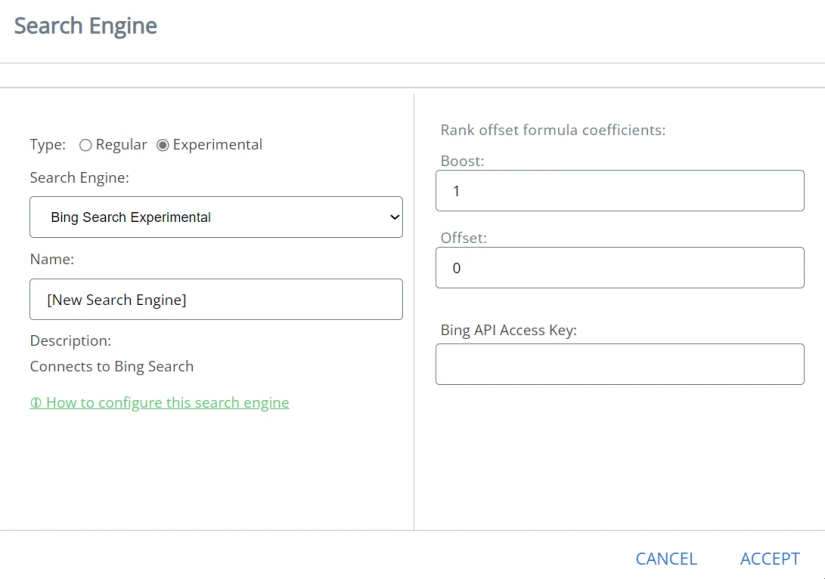Click the Boost: field label
Screen dimensions: 825x579
coord(462,160)
